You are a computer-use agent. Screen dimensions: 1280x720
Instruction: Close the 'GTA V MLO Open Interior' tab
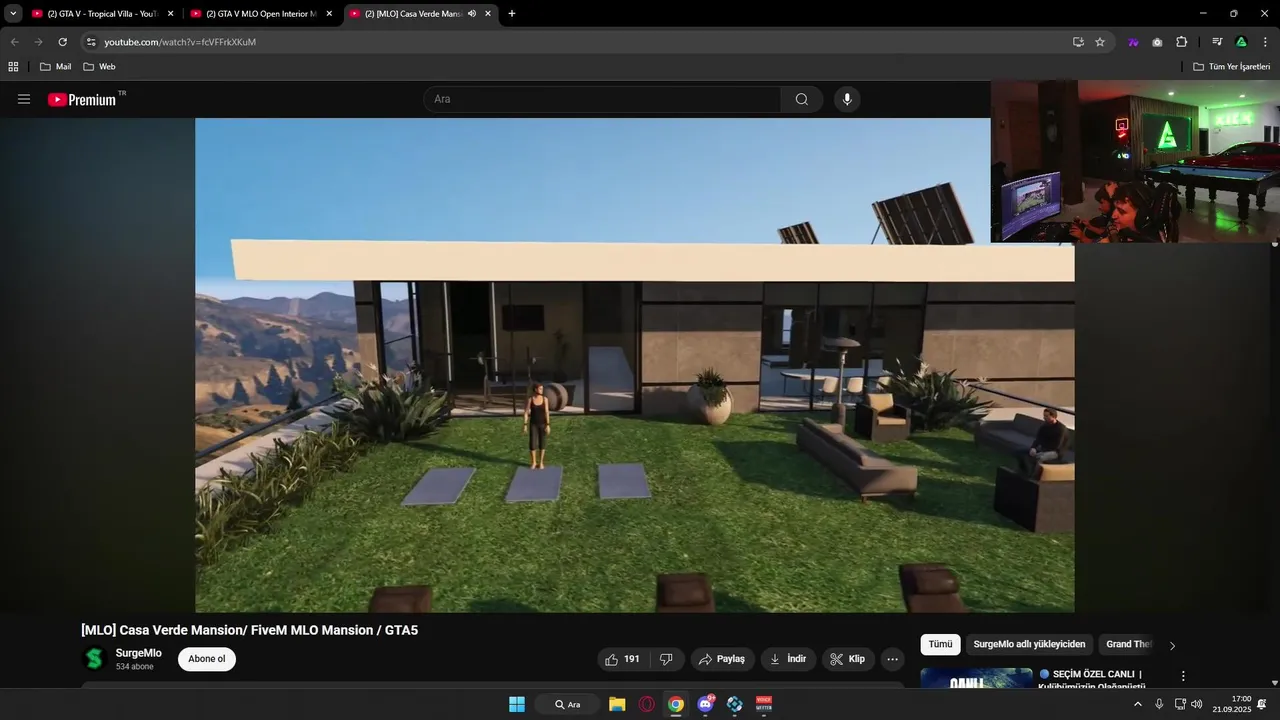(329, 14)
